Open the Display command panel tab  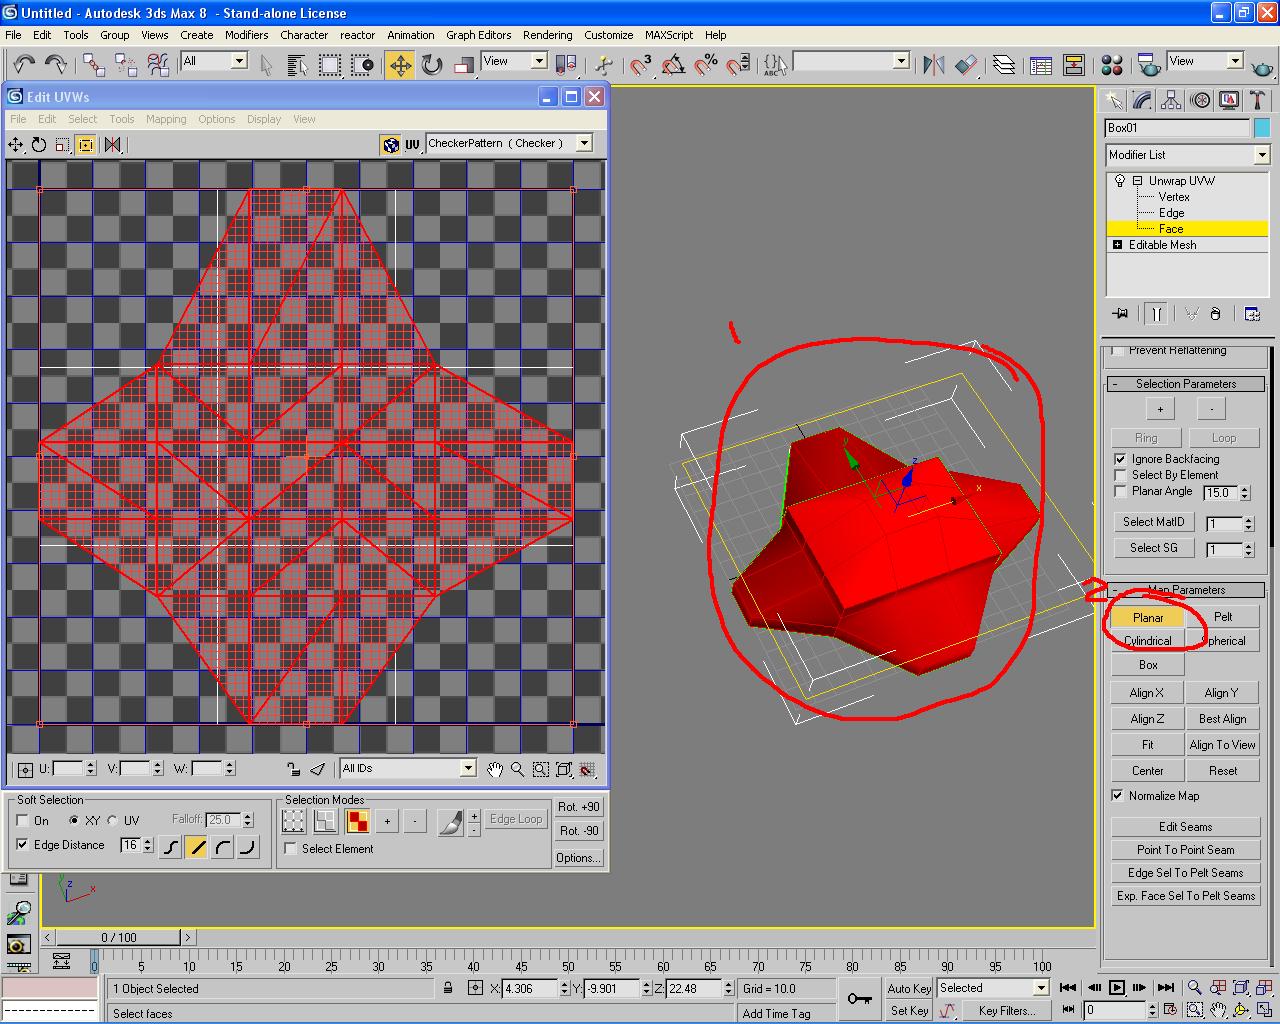[x=1229, y=100]
